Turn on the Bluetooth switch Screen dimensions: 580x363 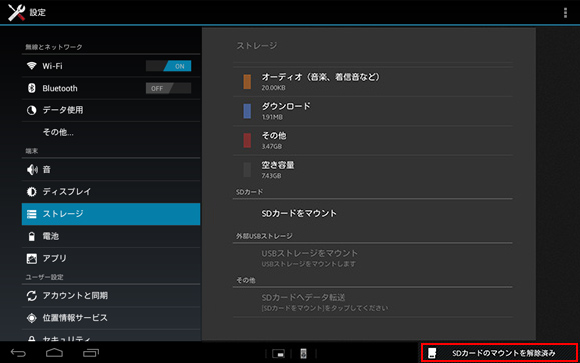click(x=168, y=88)
